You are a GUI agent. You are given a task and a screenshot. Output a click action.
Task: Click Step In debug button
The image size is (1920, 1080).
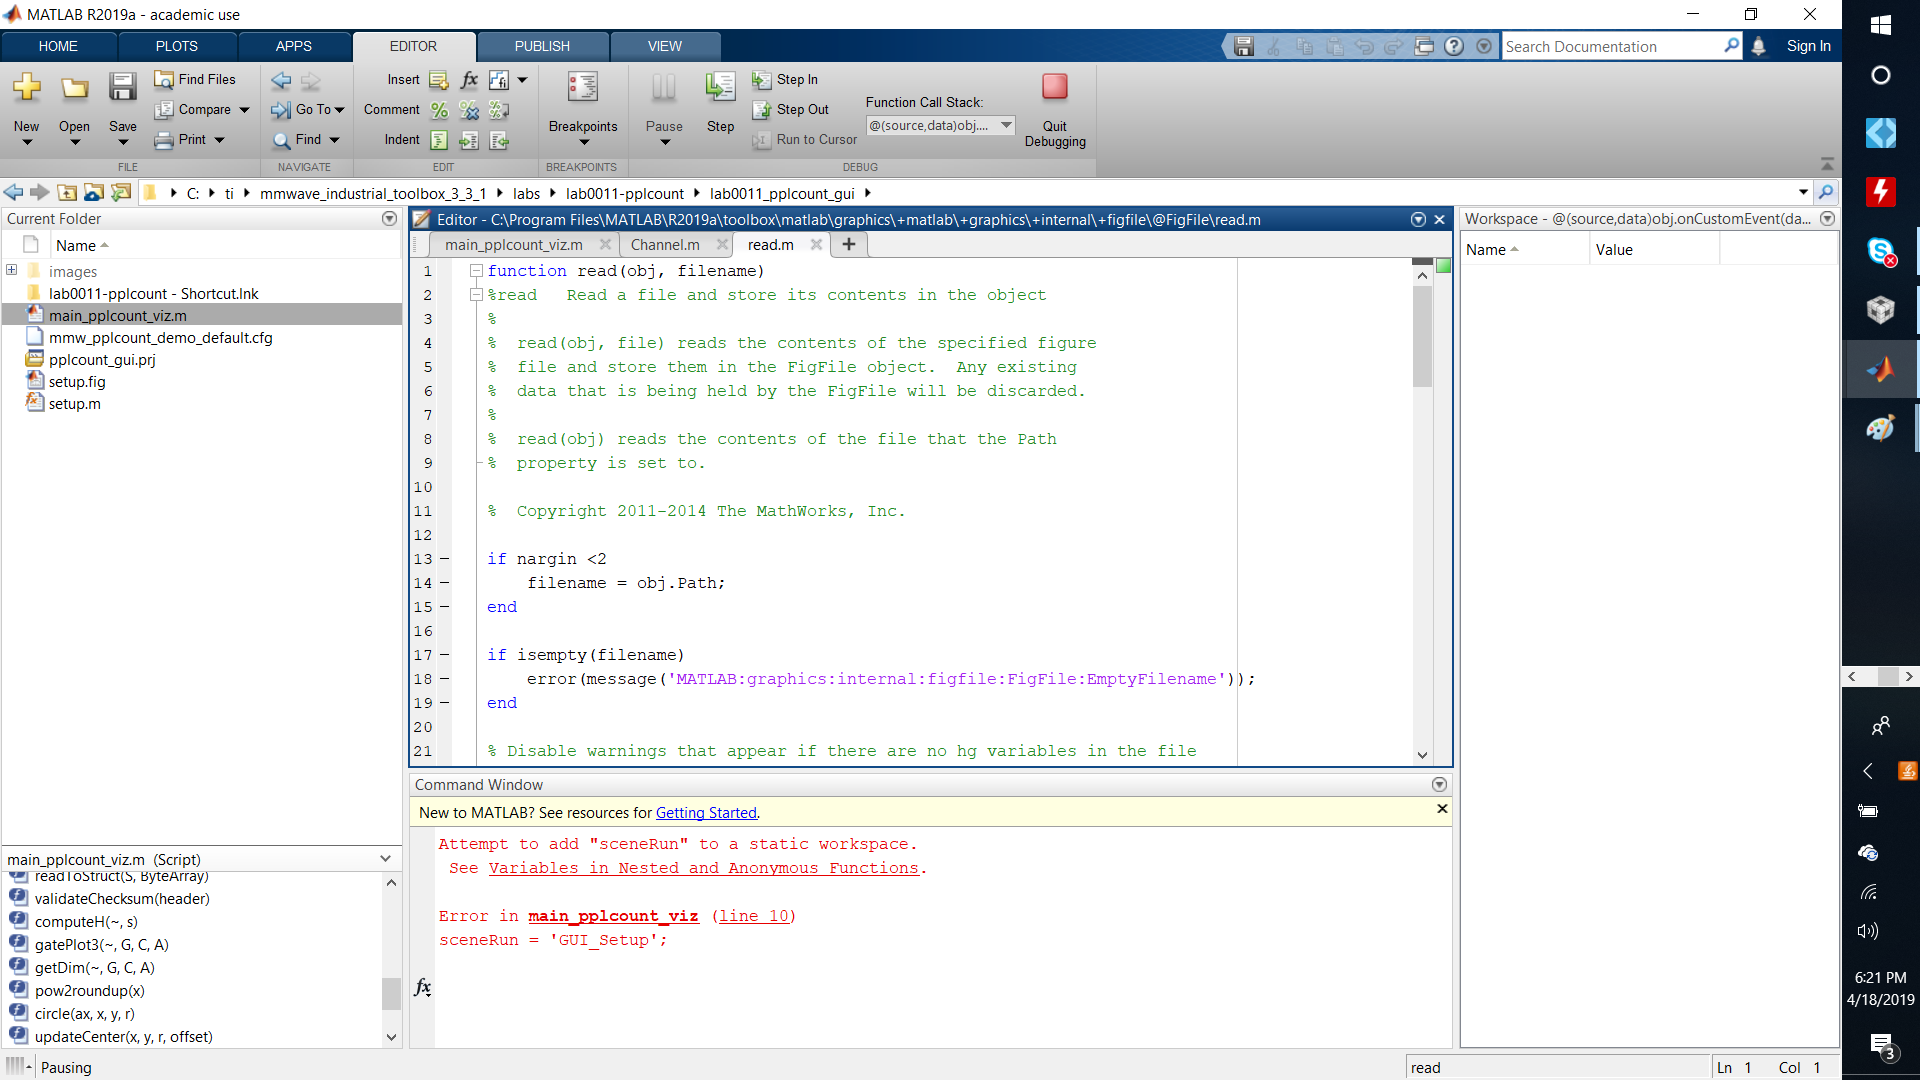786,79
